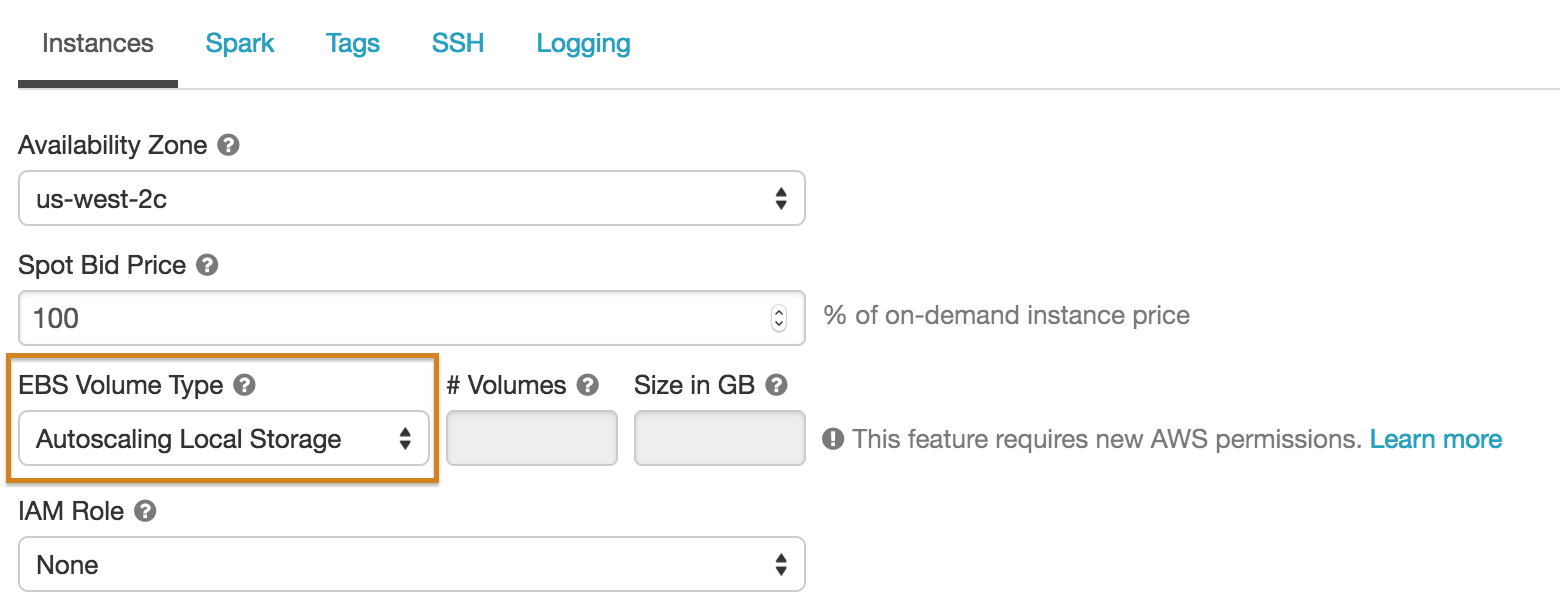1560x616 pixels.
Task: Click into the Spot Bid Price field
Action: point(390,318)
